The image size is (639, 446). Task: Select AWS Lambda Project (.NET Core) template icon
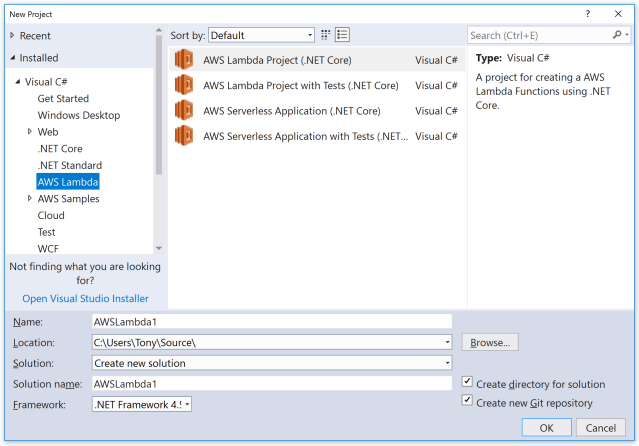tap(184, 60)
